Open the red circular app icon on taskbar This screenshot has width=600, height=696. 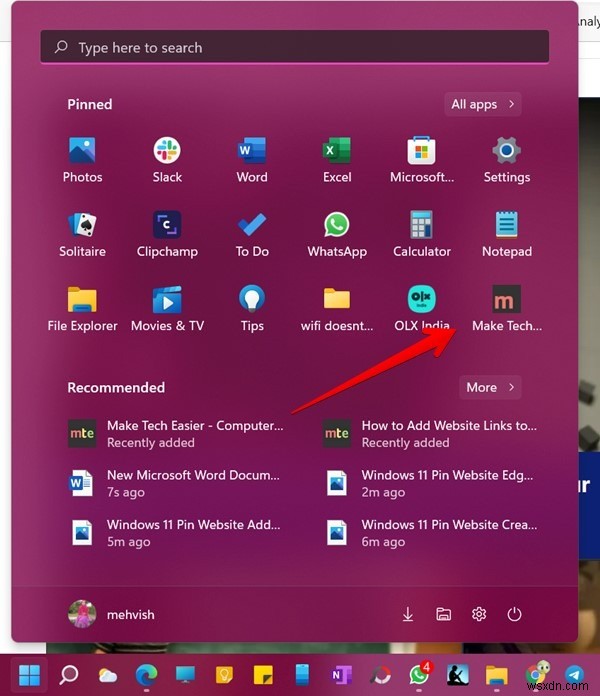pos(380,675)
